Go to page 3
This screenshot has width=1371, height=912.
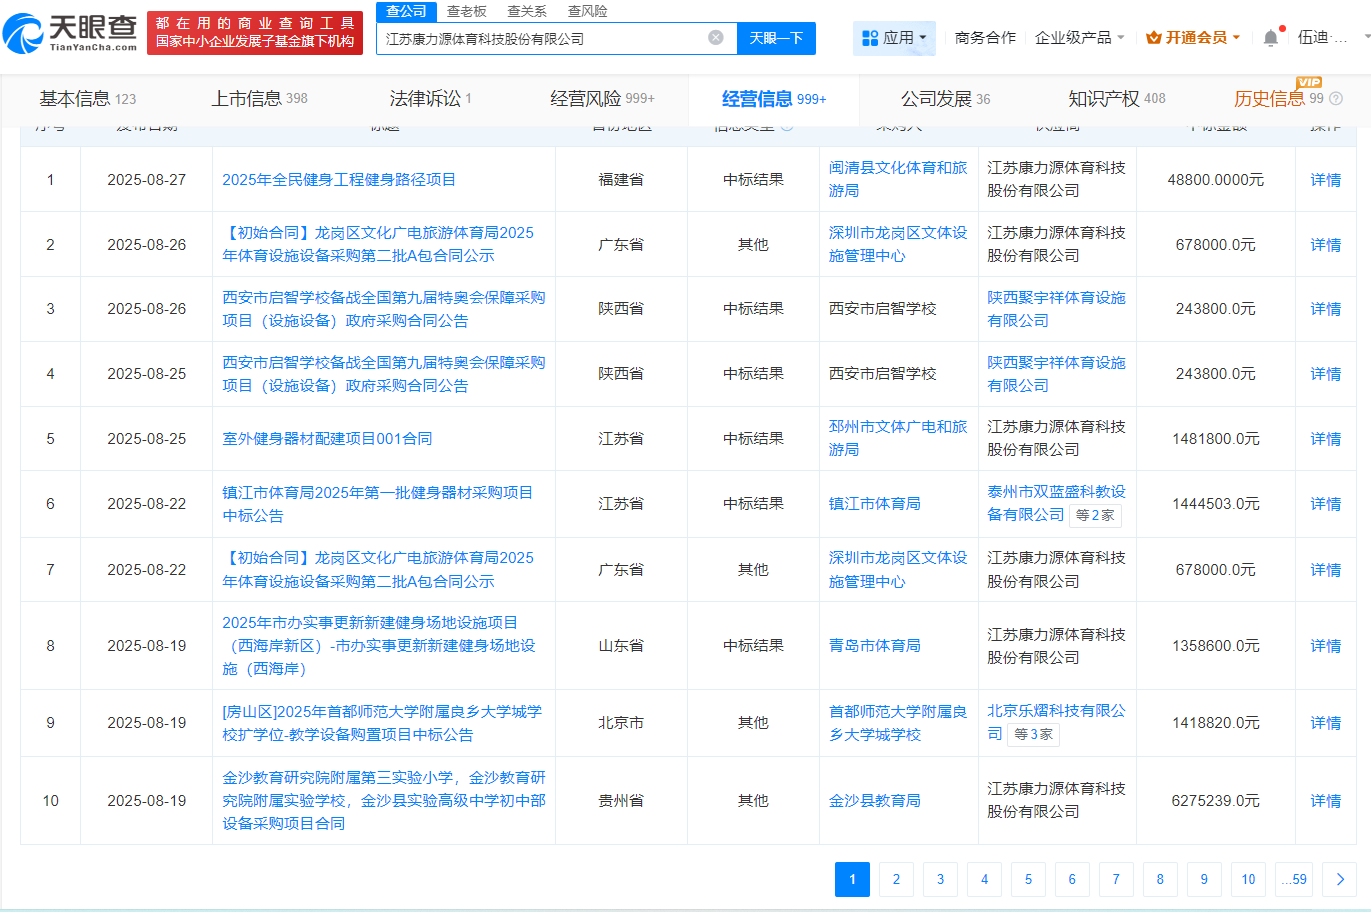click(x=940, y=879)
